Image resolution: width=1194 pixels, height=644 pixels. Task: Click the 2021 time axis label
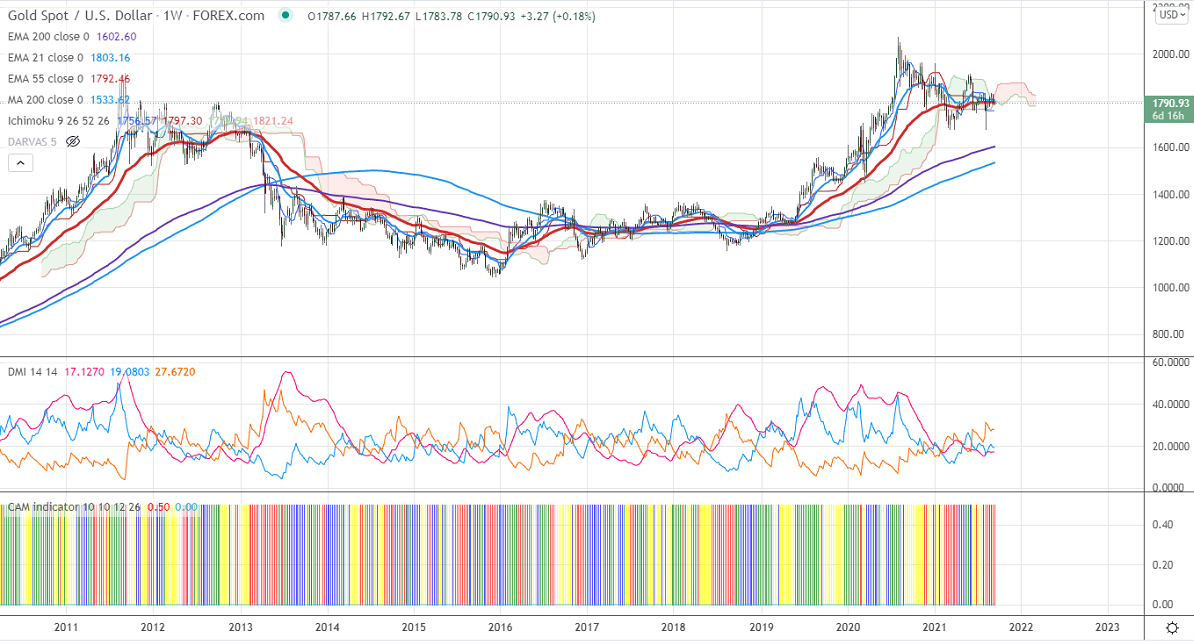(934, 627)
